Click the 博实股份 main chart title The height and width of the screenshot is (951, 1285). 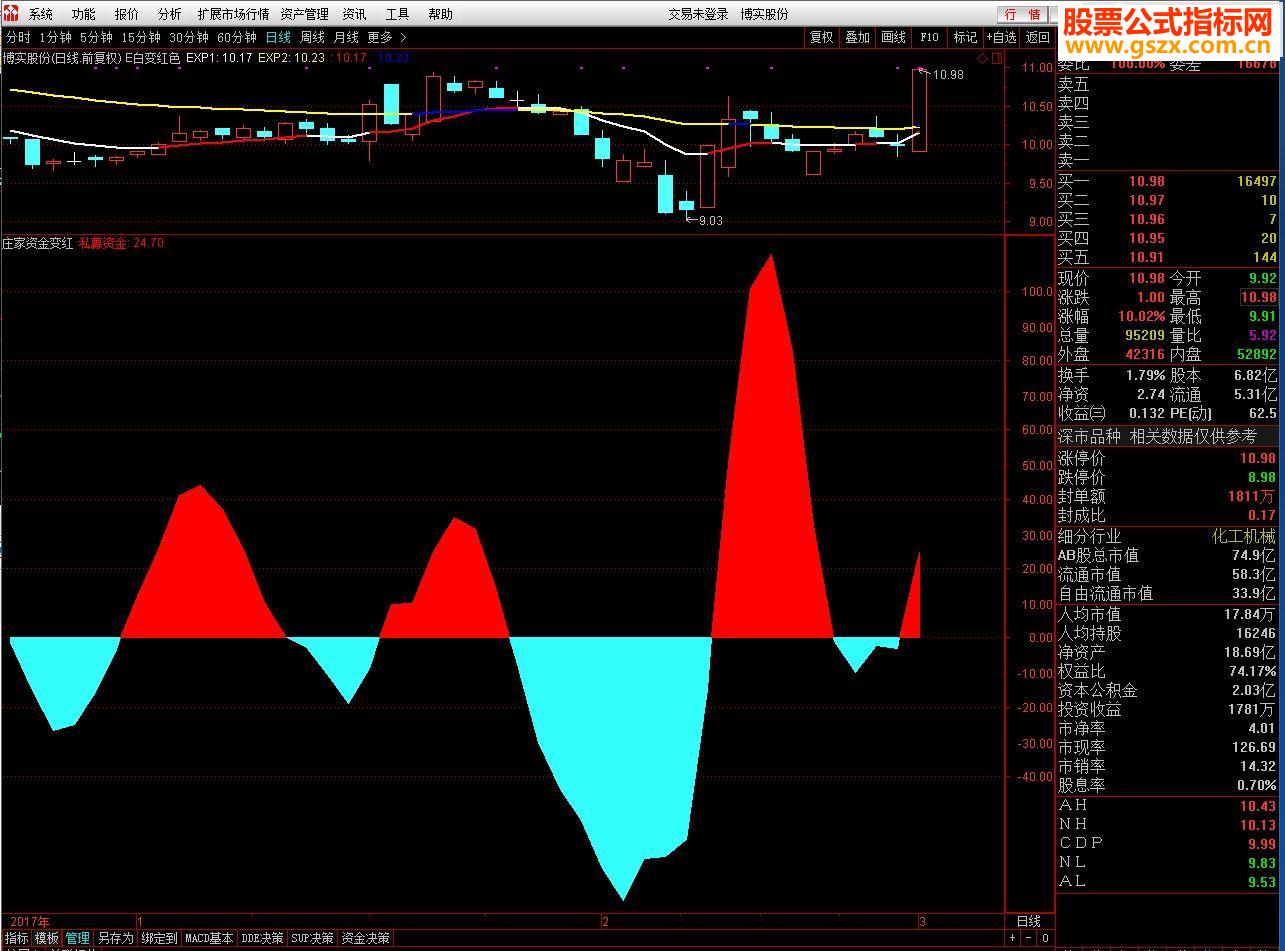coord(61,57)
